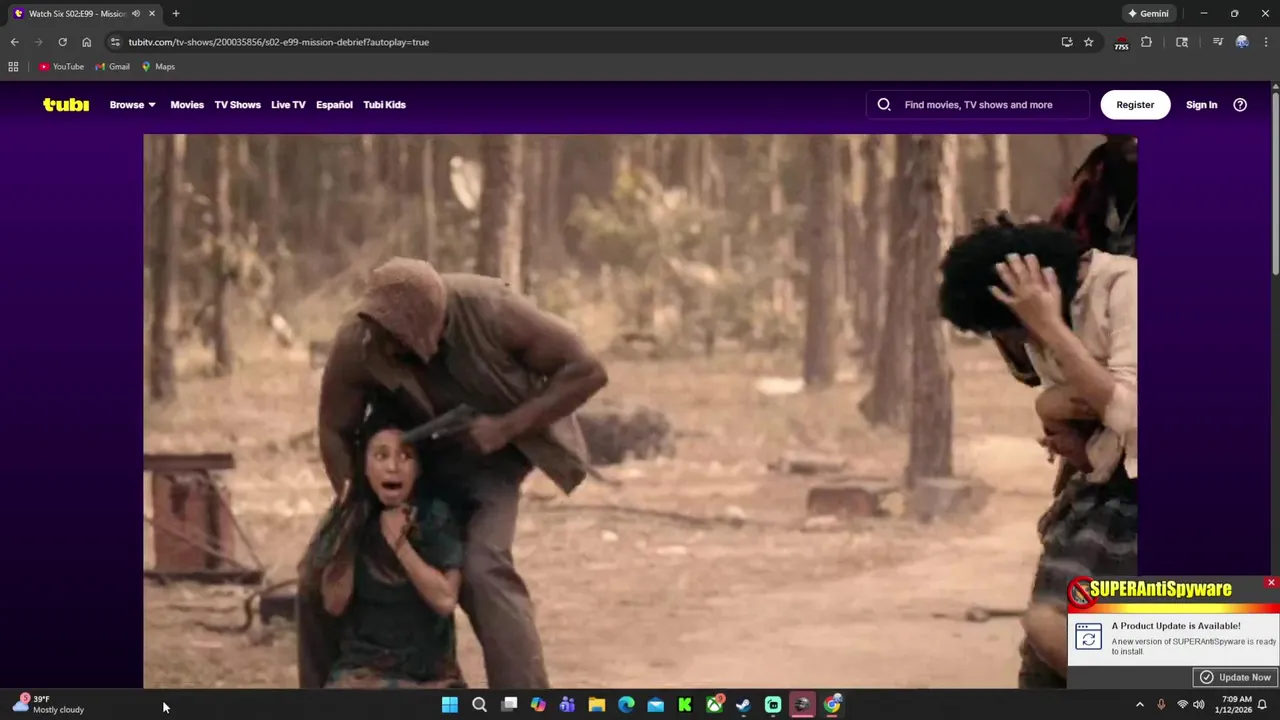Close the SUPERAntiSpyware popup
Screen dimensions: 1280x720
click(x=1271, y=582)
